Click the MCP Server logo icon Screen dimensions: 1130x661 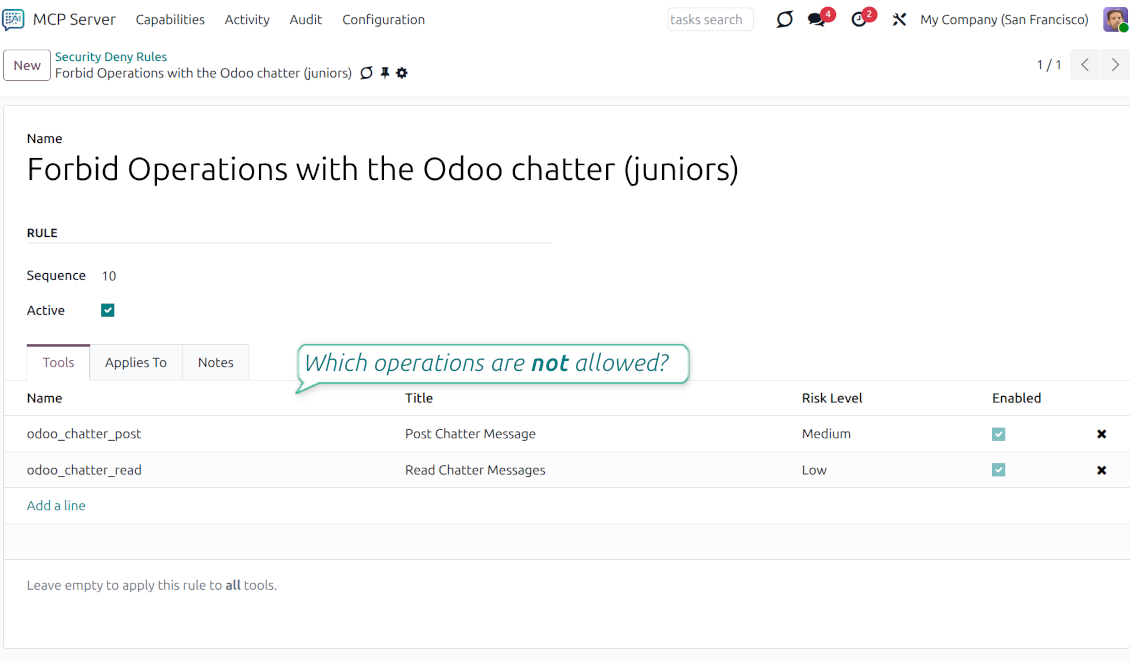pyautogui.click(x=14, y=19)
